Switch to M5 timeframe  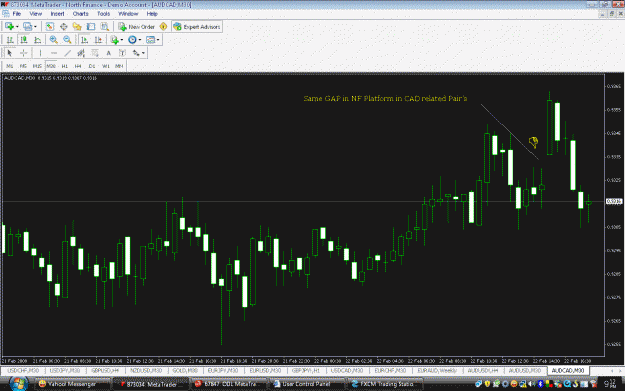(23, 66)
